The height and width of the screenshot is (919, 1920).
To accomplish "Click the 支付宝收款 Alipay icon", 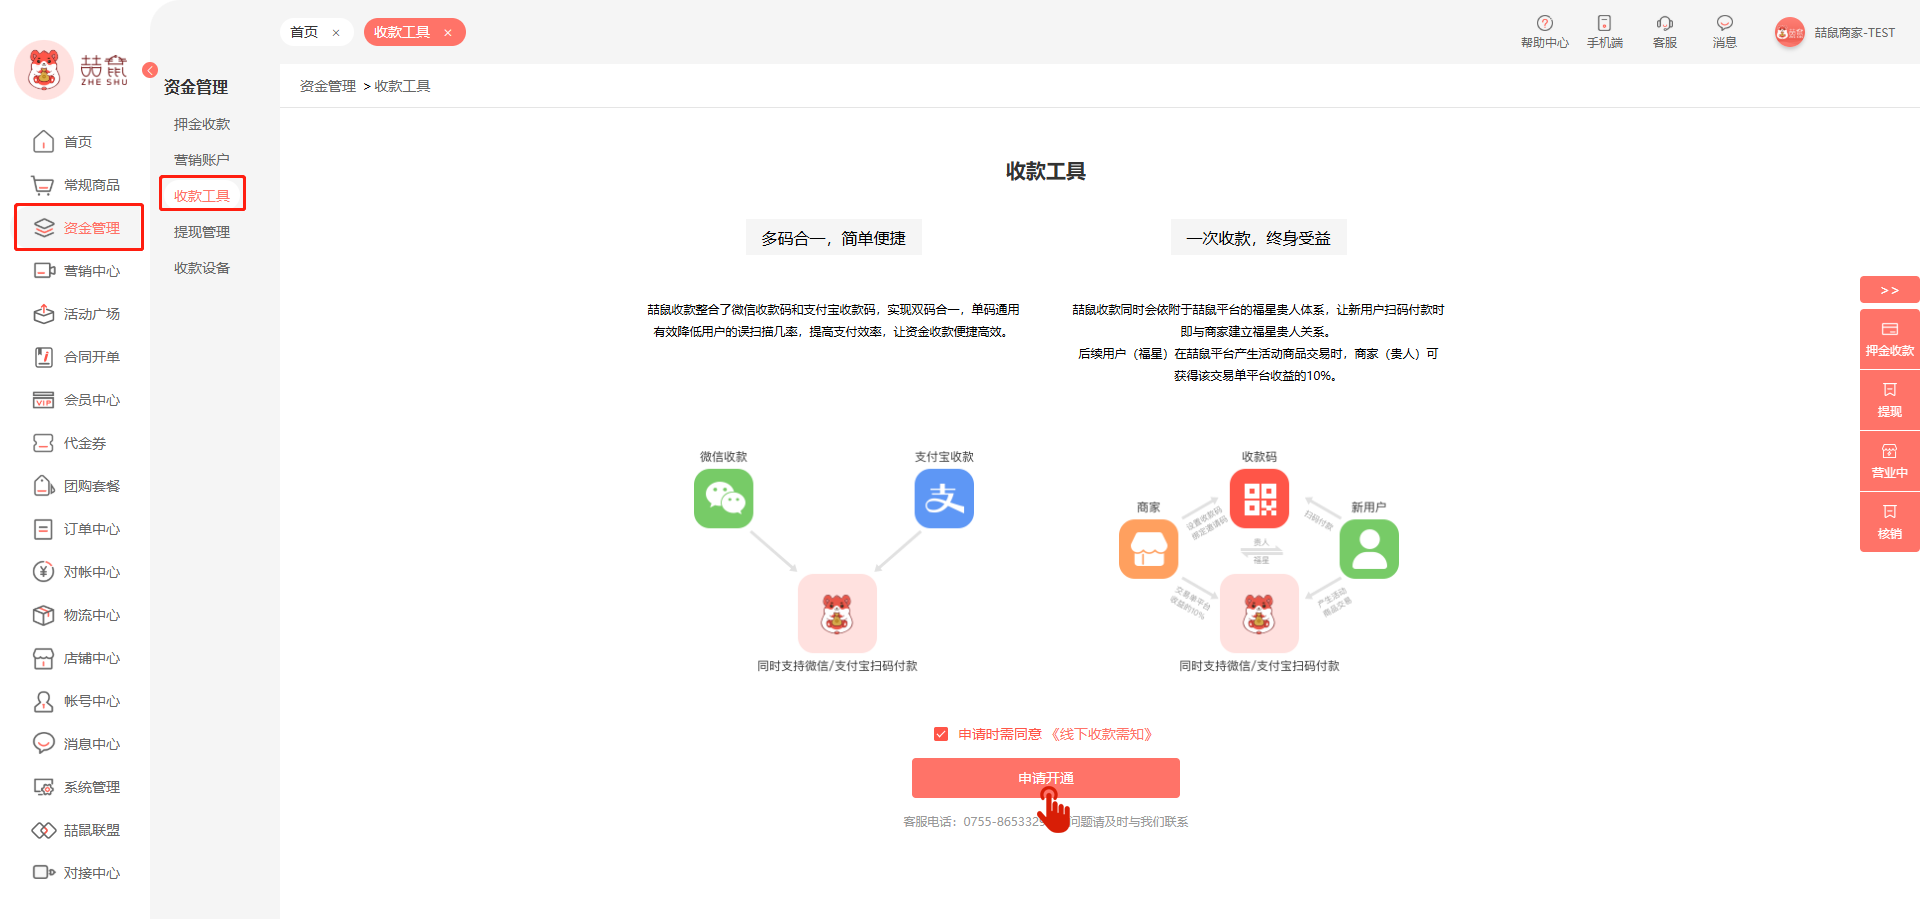I will coord(944,499).
